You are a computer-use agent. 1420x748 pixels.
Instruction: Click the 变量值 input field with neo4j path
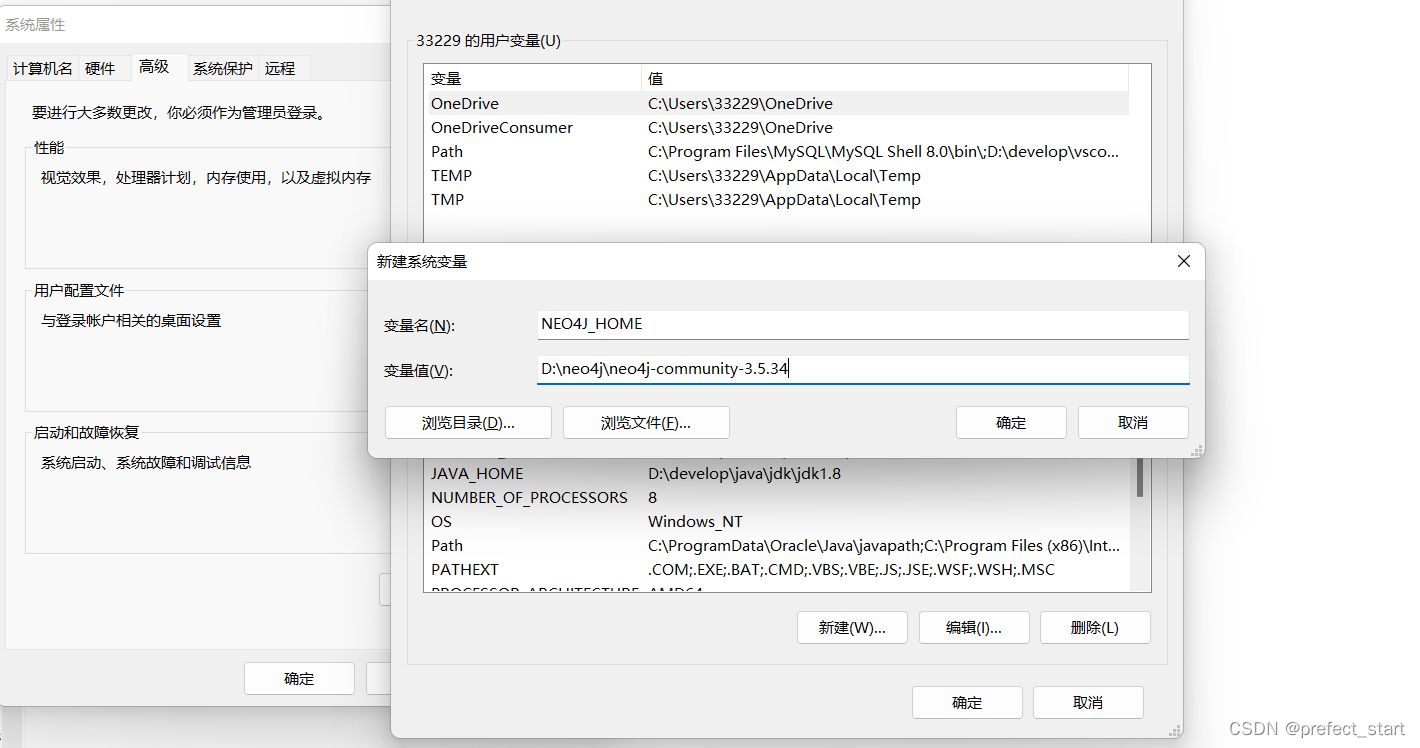point(863,369)
